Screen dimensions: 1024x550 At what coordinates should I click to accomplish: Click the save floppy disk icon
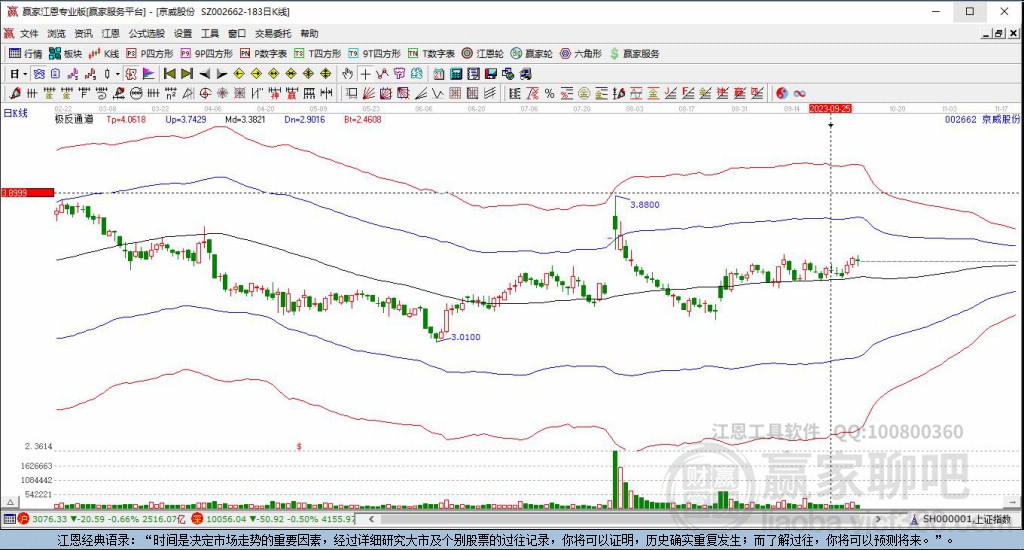pyautogui.click(x=490, y=74)
